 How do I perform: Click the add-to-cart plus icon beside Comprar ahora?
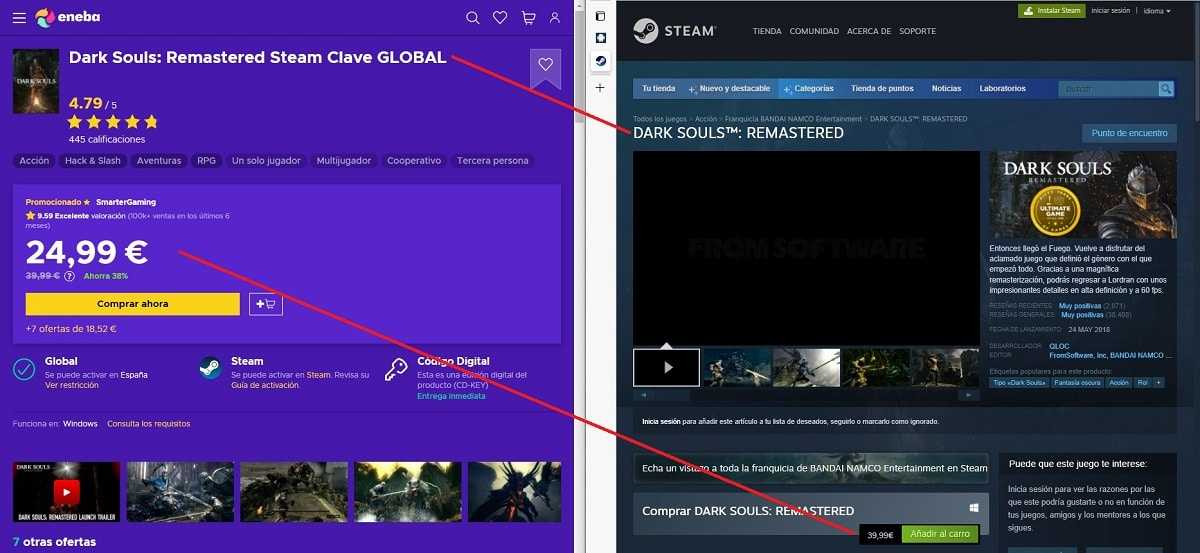click(x=266, y=304)
